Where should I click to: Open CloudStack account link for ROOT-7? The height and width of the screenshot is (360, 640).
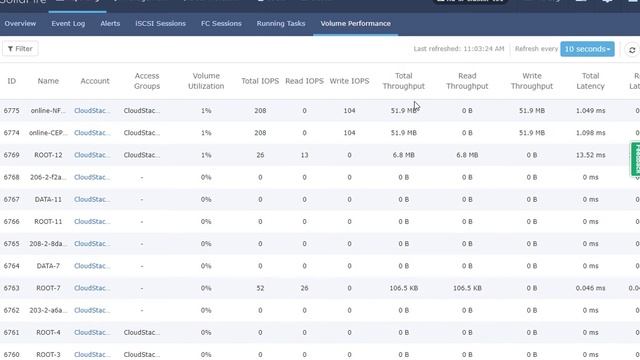[x=92, y=288]
